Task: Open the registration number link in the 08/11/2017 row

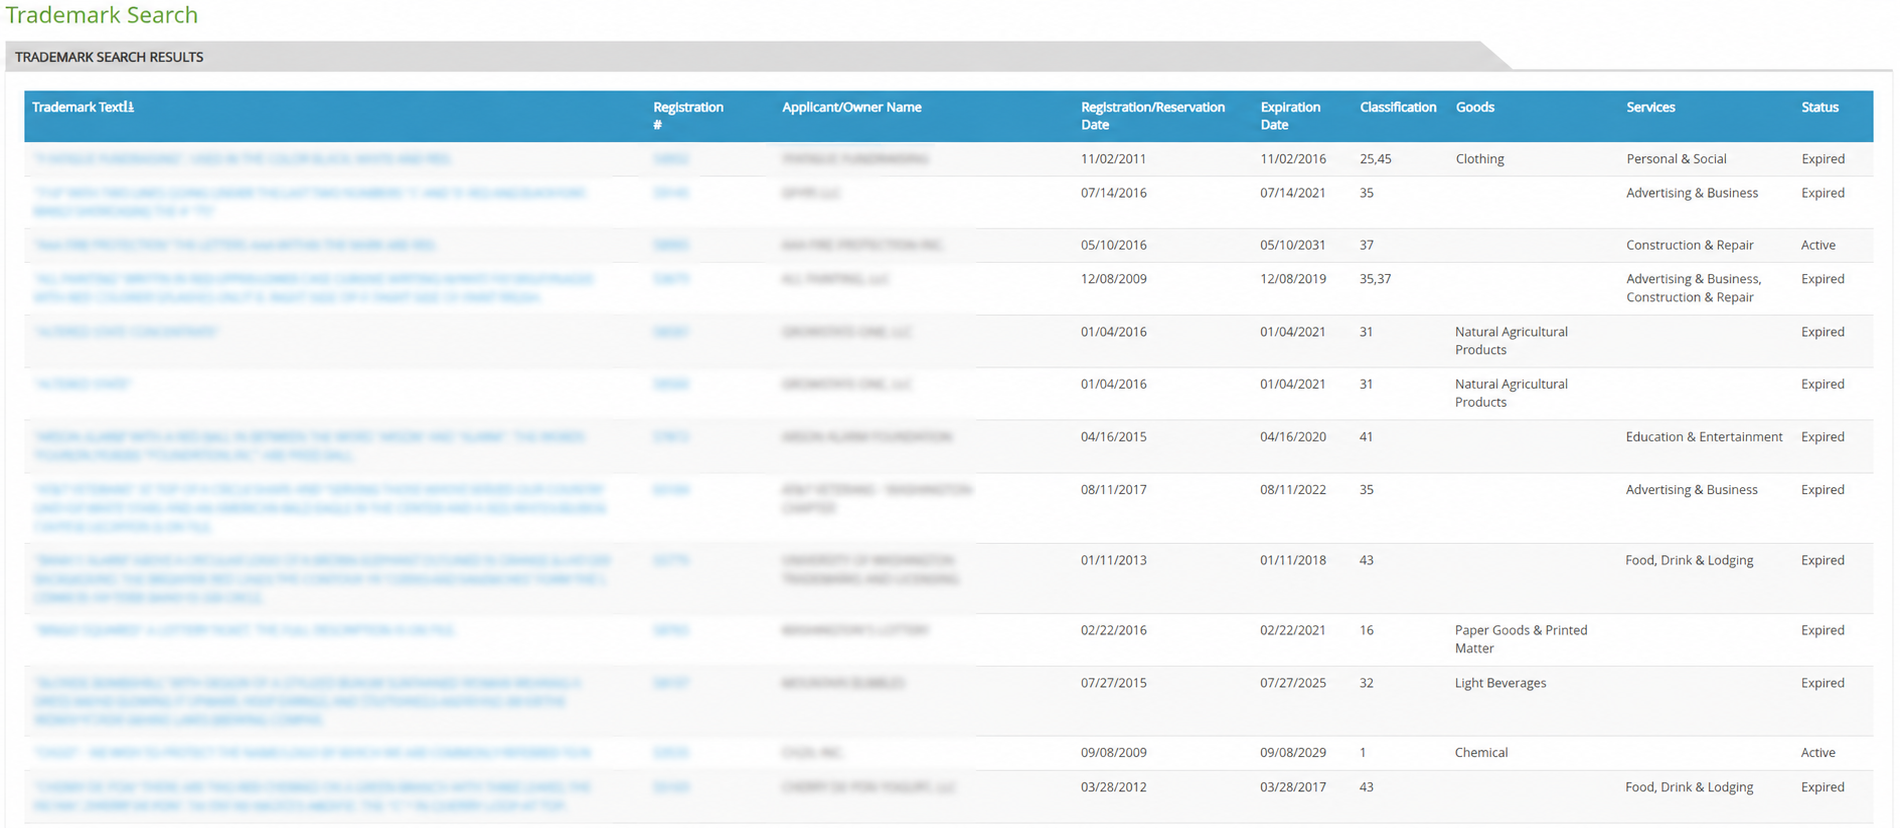Action: [x=671, y=490]
